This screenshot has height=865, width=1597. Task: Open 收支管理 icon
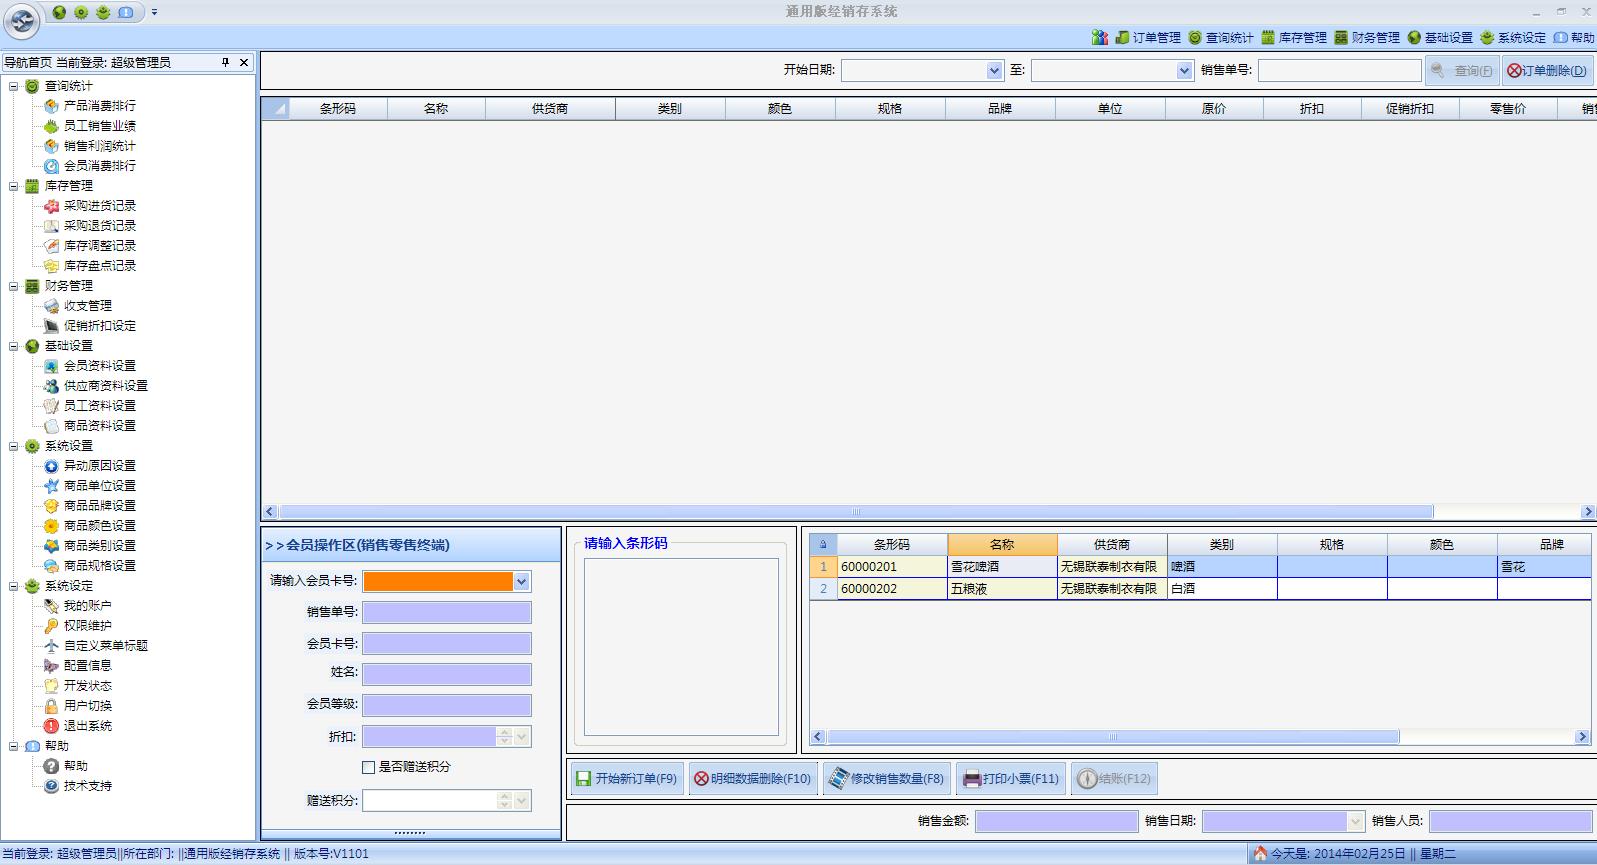coord(51,306)
